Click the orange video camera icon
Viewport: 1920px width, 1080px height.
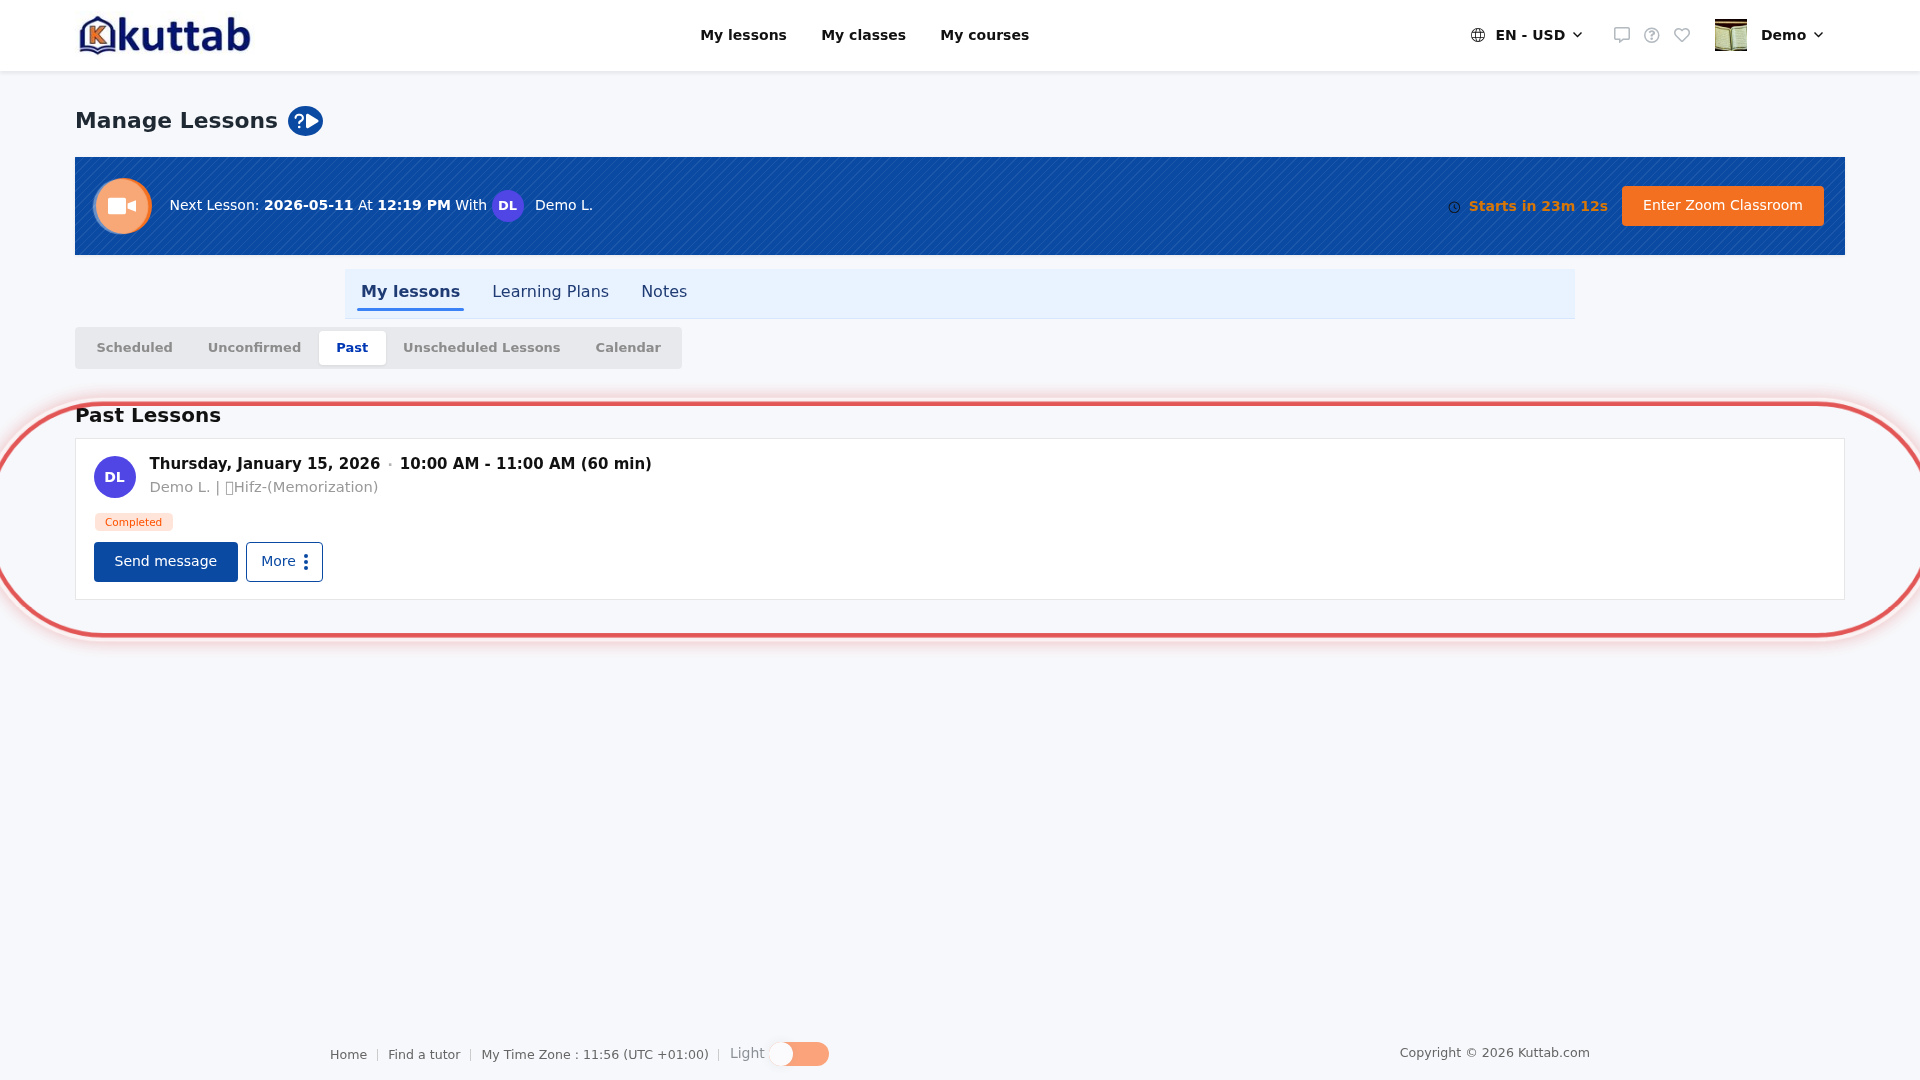coord(122,206)
